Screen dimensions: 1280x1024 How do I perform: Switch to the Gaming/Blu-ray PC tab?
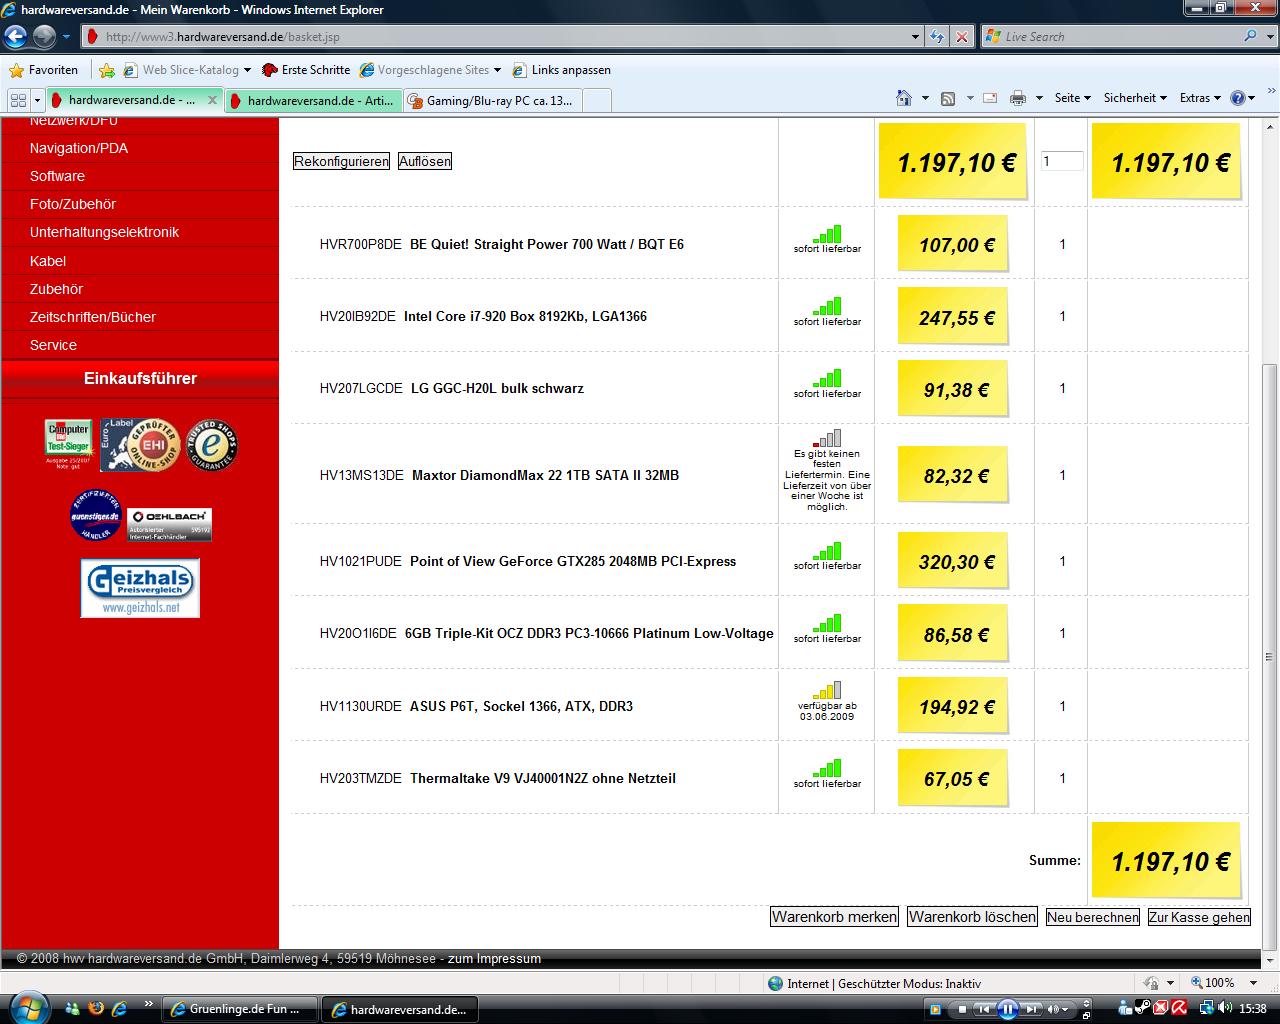coord(493,100)
